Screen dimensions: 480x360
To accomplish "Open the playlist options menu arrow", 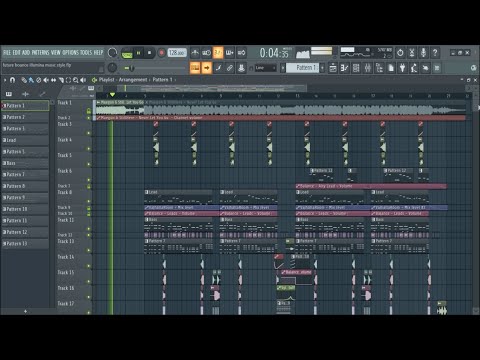I will [x=5, y=80].
